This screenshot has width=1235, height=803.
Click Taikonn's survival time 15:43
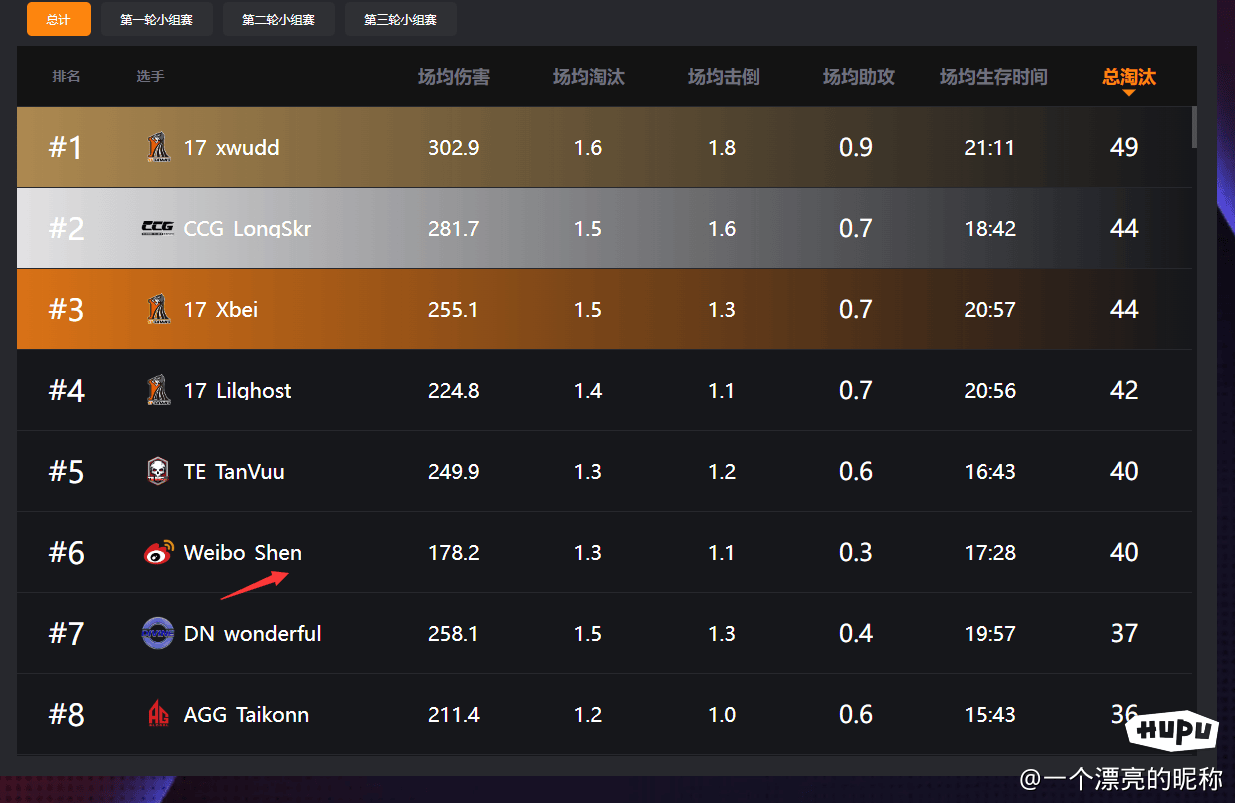click(x=990, y=715)
